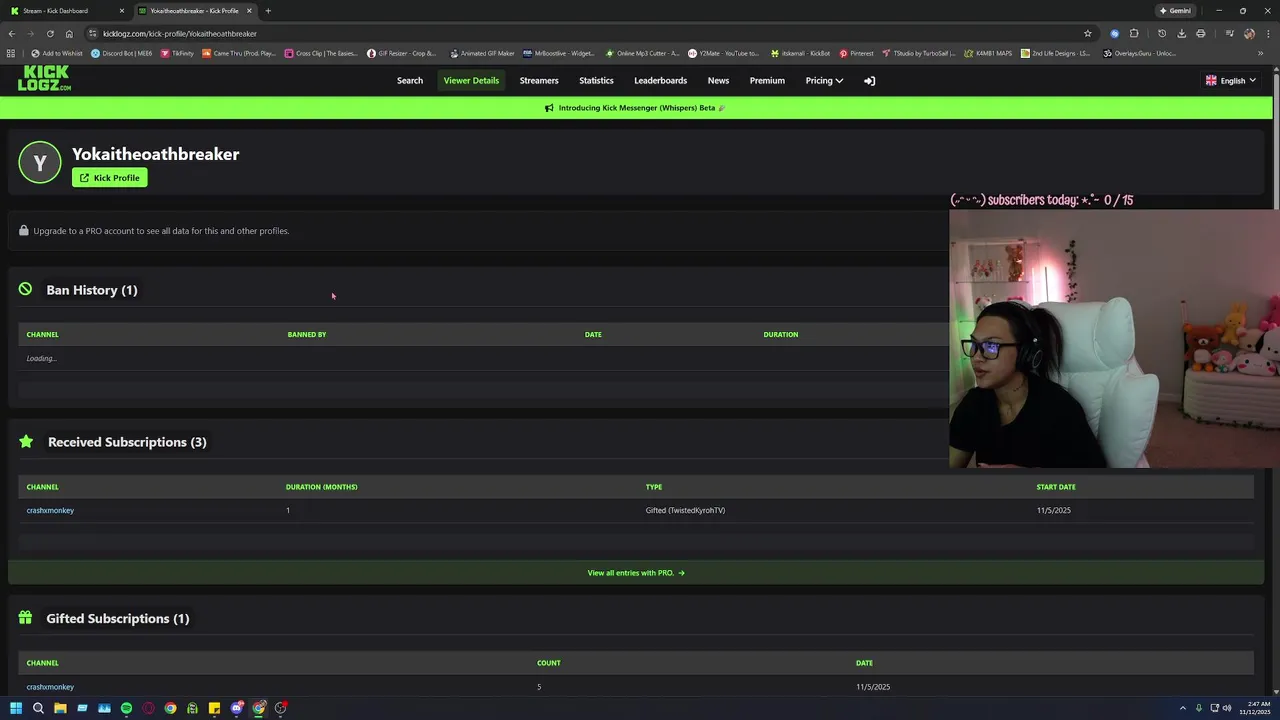Open Windows taskbar search
This screenshot has height=720, width=1280.
[x=38, y=708]
